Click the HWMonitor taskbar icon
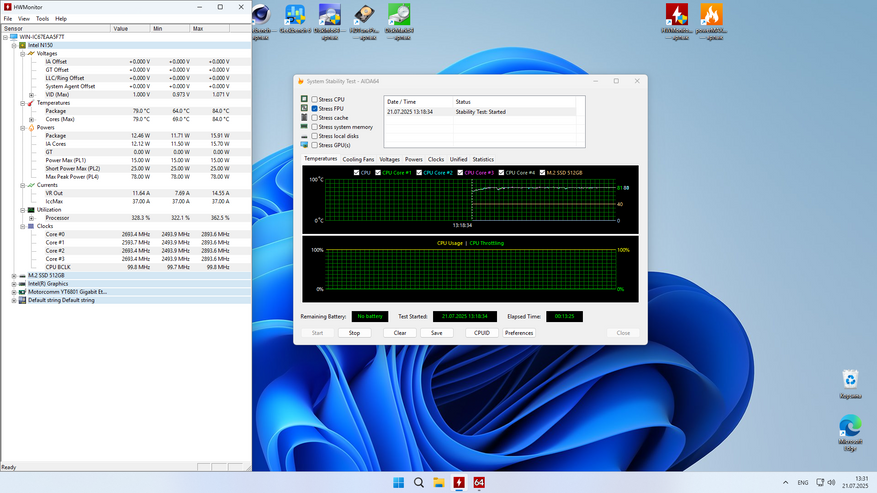877x493 pixels. pyautogui.click(x=458, y=482)
